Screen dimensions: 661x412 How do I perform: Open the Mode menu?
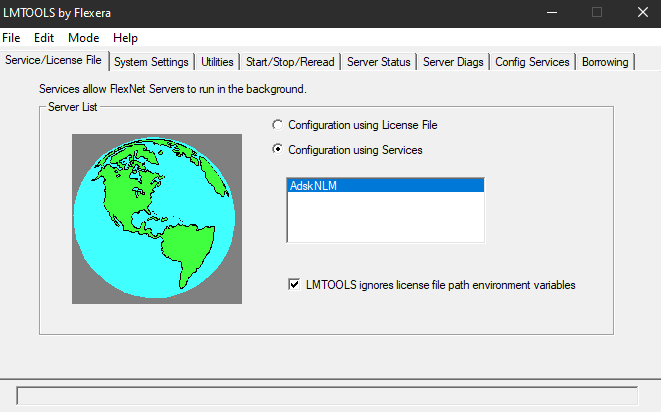[83, 38]
